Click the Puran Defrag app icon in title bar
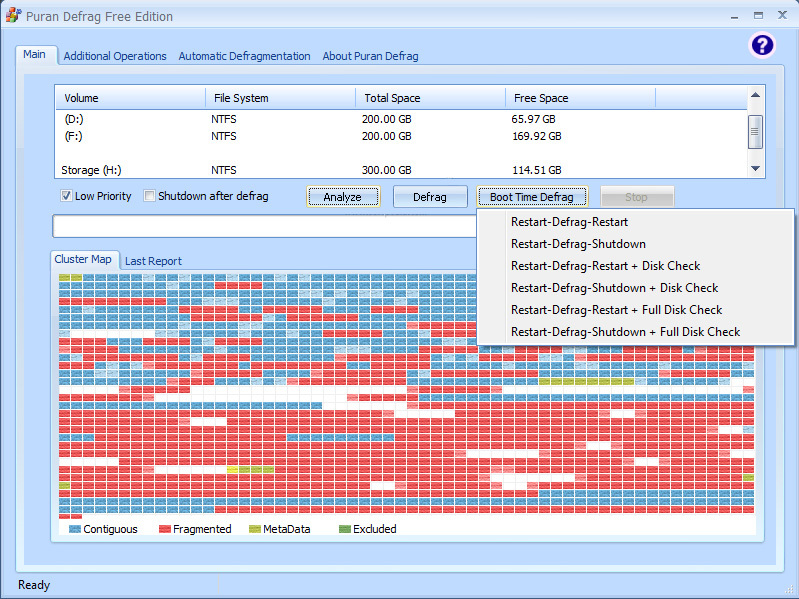Image resolution: width=799 pixels, height=599 pixels. [13, 15]
